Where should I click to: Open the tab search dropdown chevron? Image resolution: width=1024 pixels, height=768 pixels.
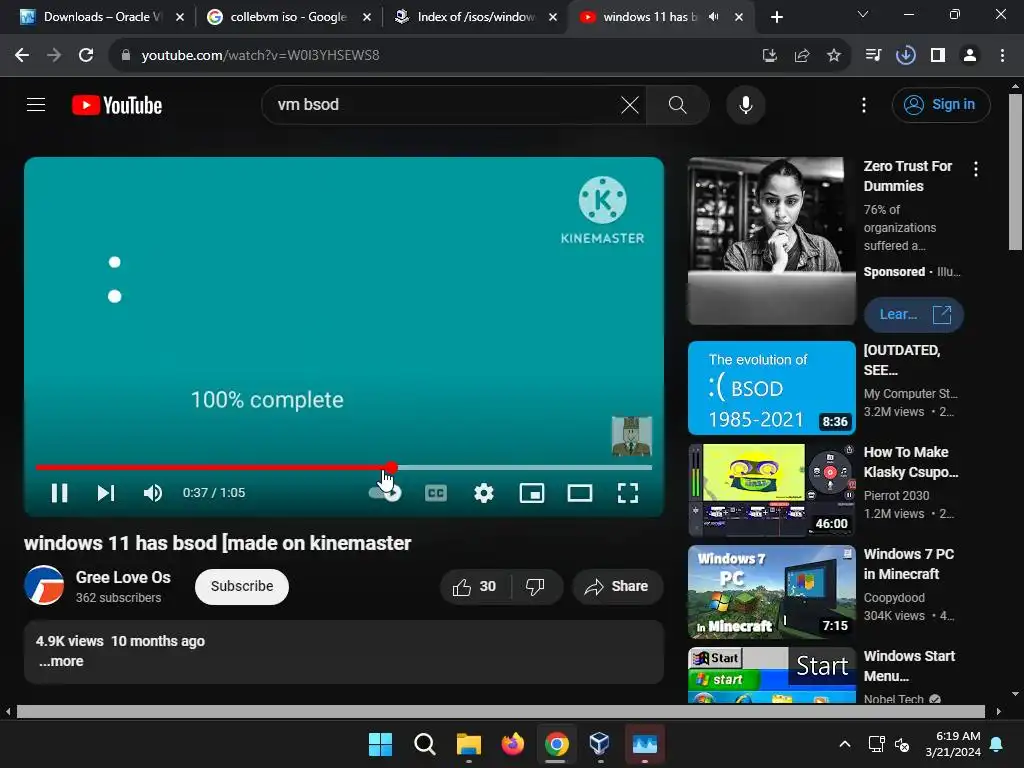pyautogui.click(x=863, y=14)
